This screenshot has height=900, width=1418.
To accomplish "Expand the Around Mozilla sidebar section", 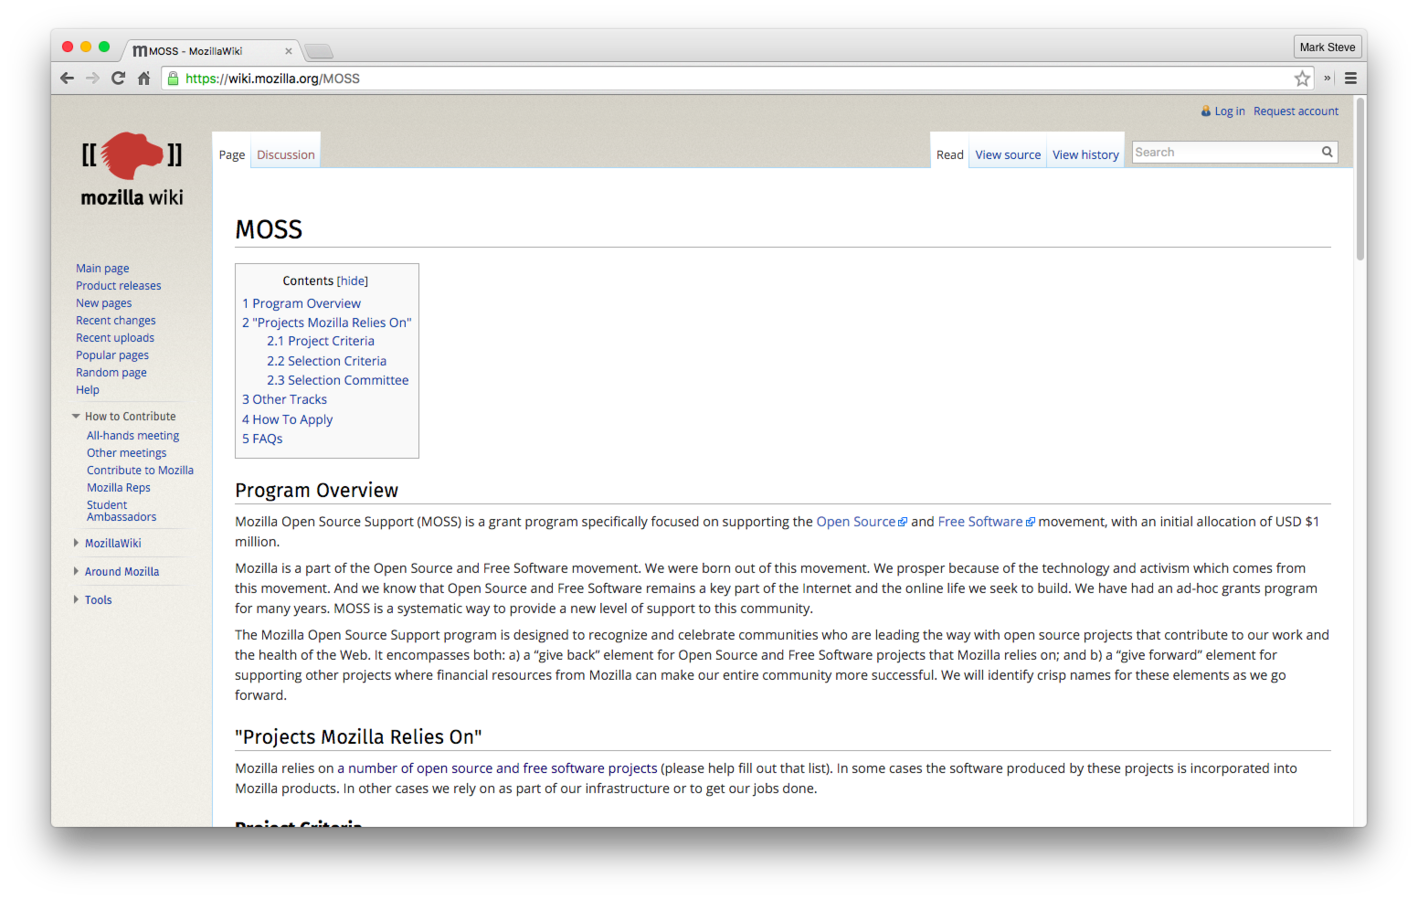I will [x=121, y=572].
